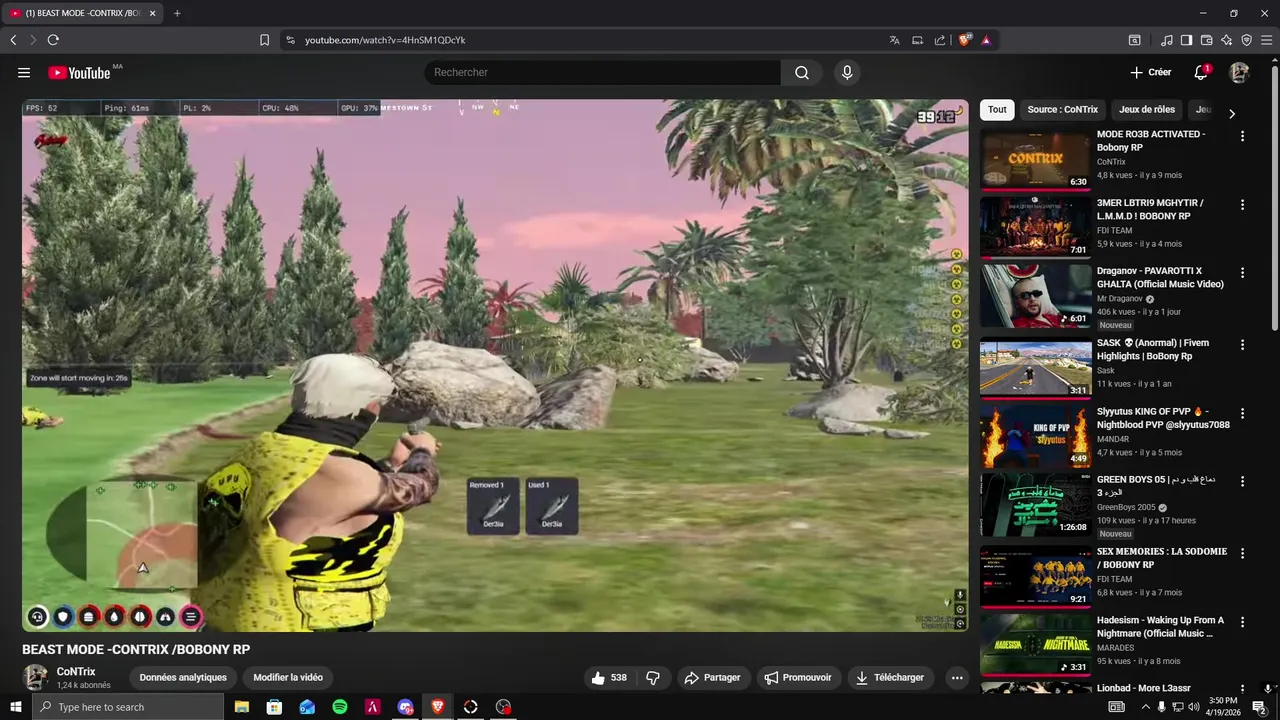Go back with browser back arrow
This screenshot has height=720, width=1280.
point(13,40)
